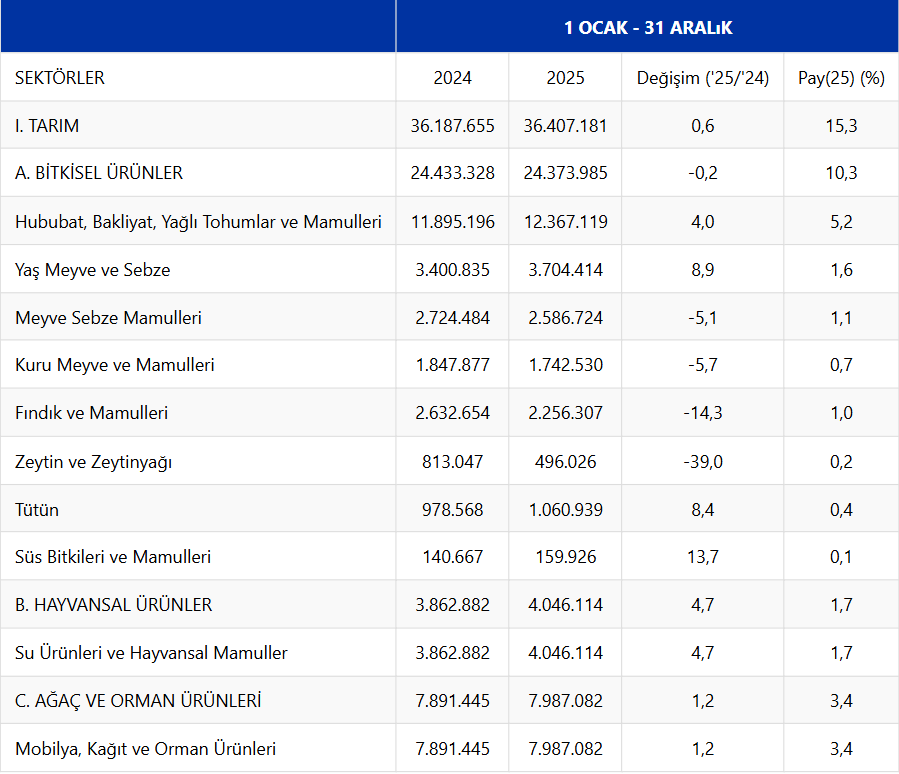Viewport: 899px width, 774px height.
Task: Click the Pay(25) (%) column header
Action: coord(841,78)
